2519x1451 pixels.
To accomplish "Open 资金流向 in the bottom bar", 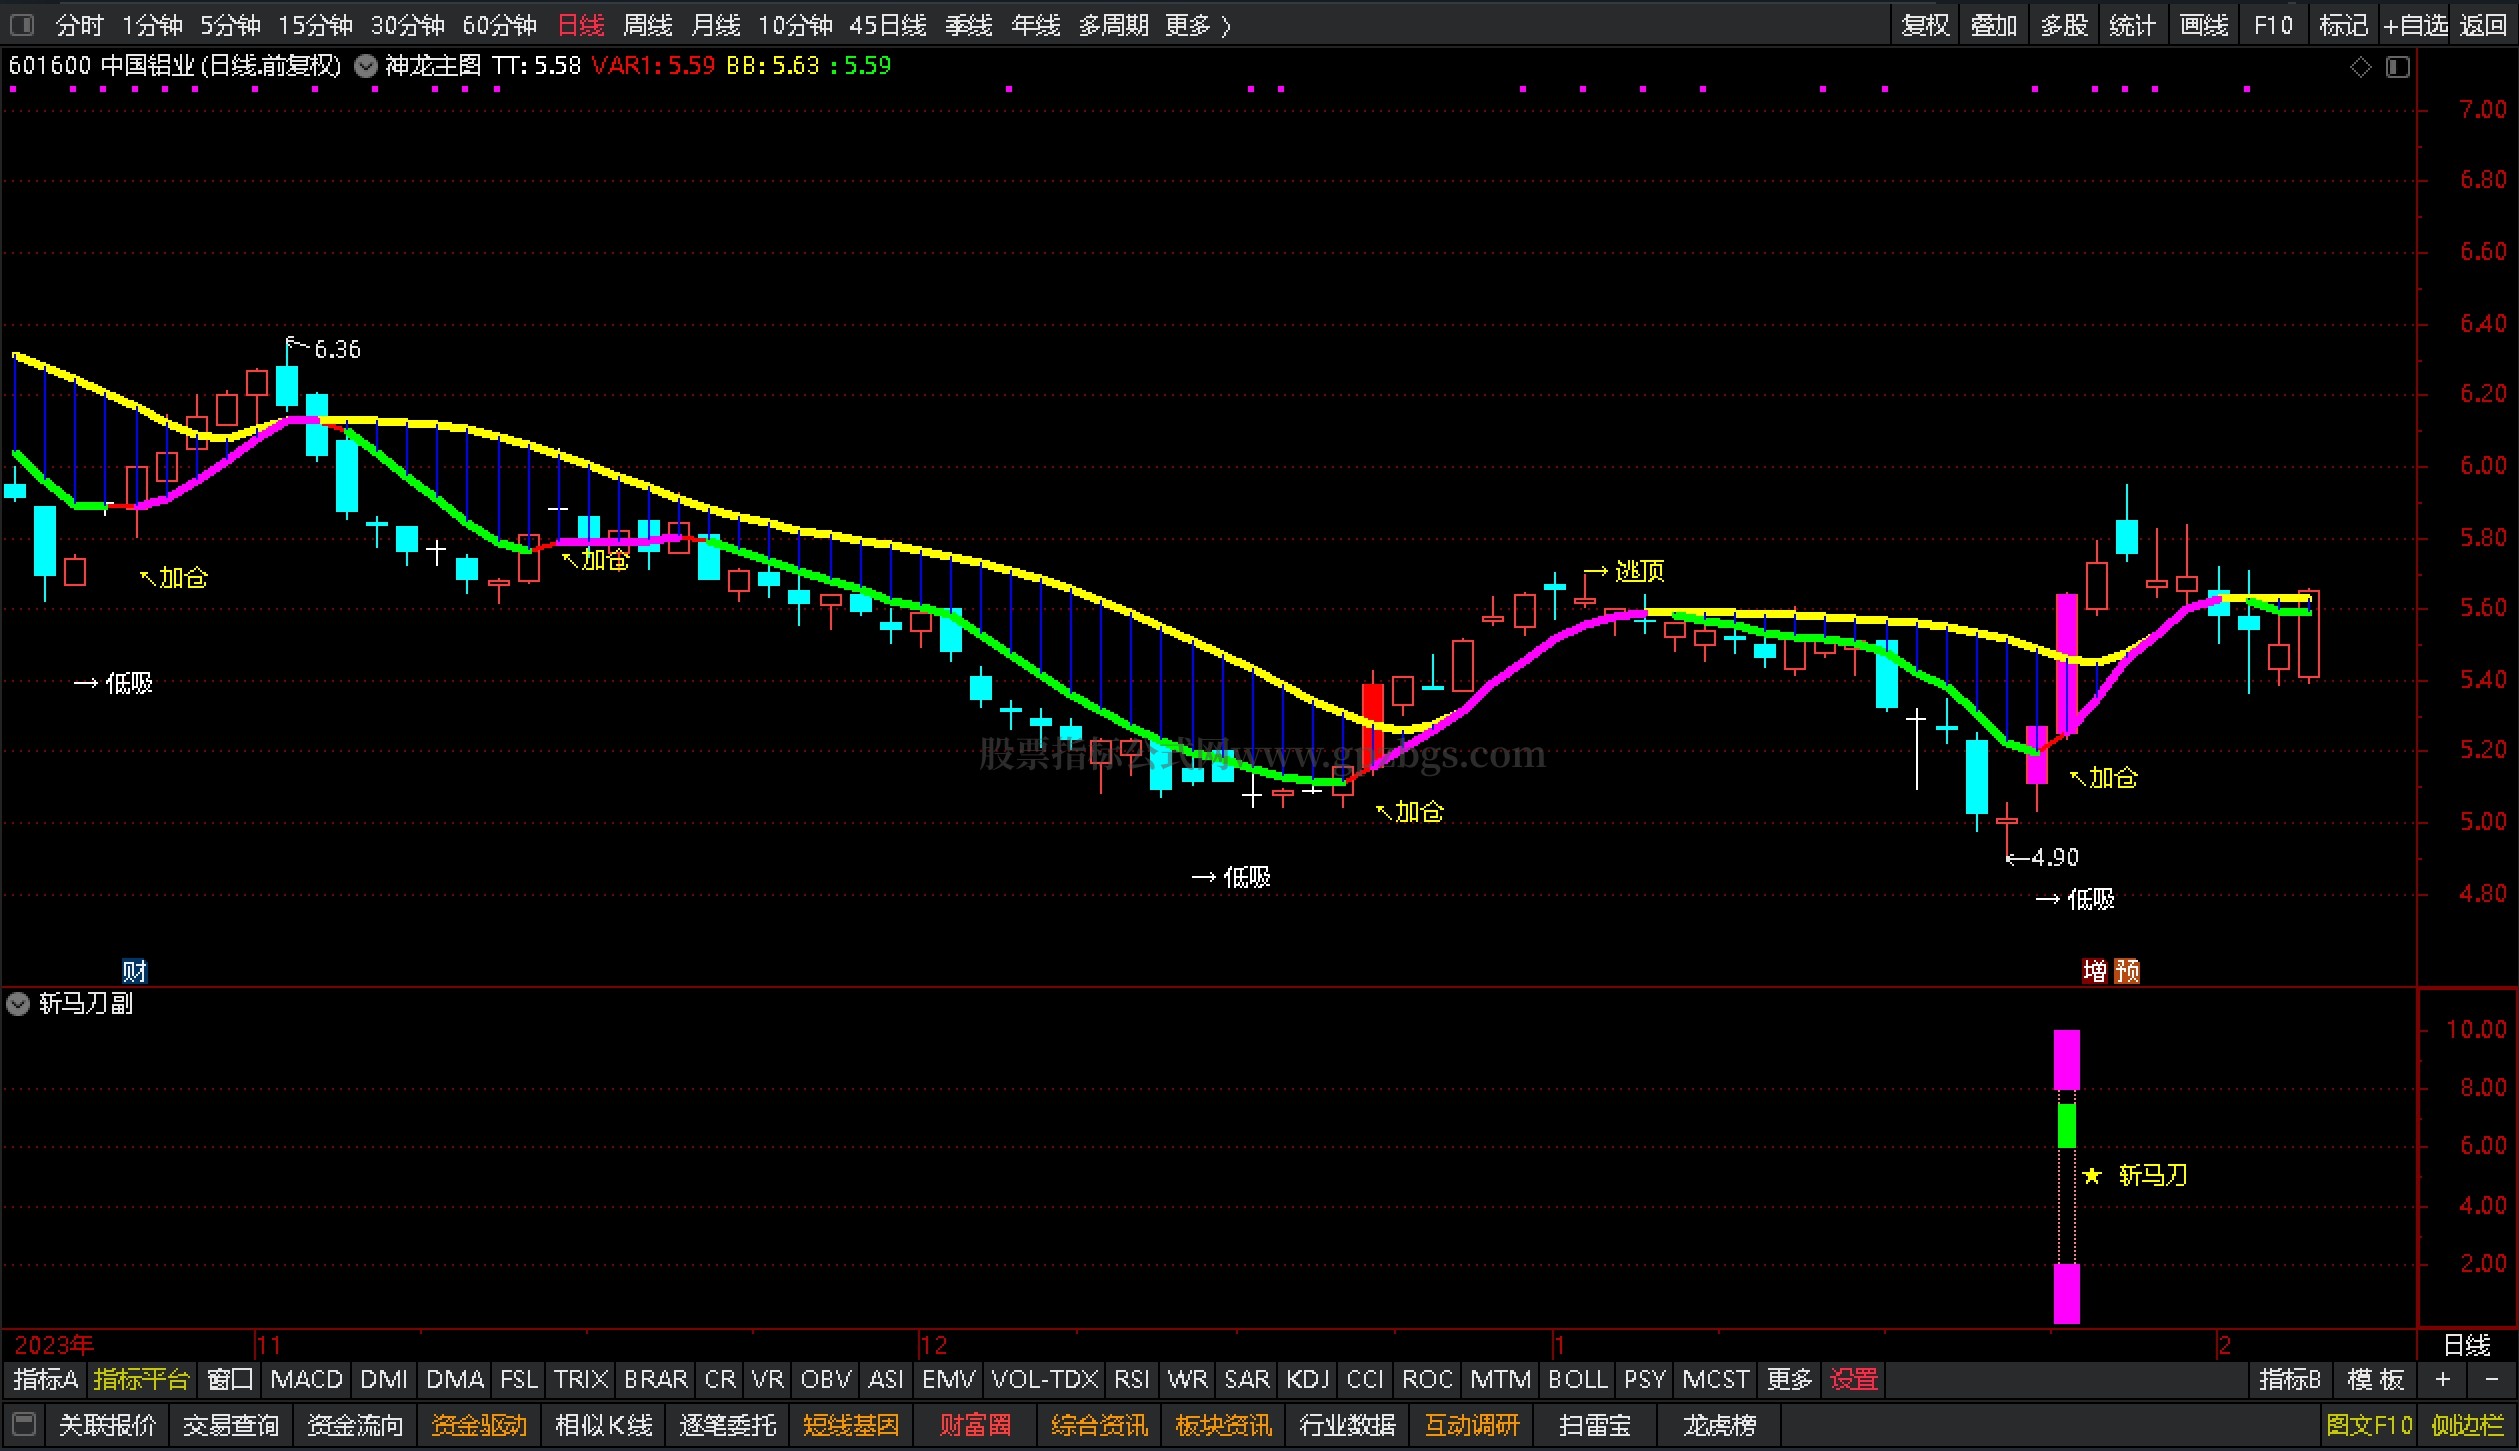I will [x=355, y=1424].
